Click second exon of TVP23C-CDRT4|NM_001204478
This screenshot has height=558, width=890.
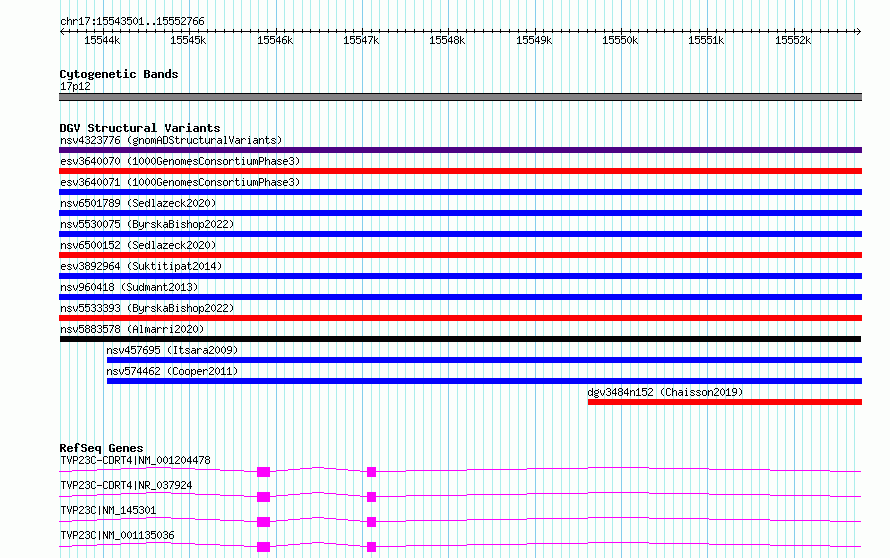pyautogui.click(x=371, y=472)
